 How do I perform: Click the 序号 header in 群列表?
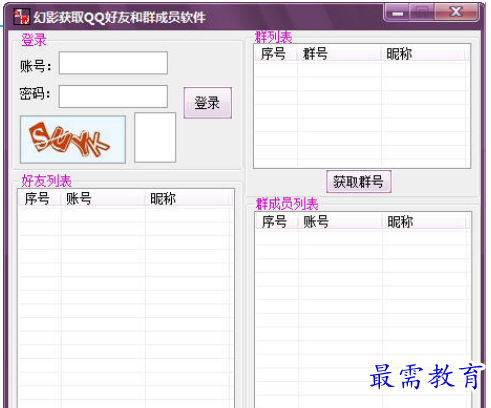click(x=276, y=54)
